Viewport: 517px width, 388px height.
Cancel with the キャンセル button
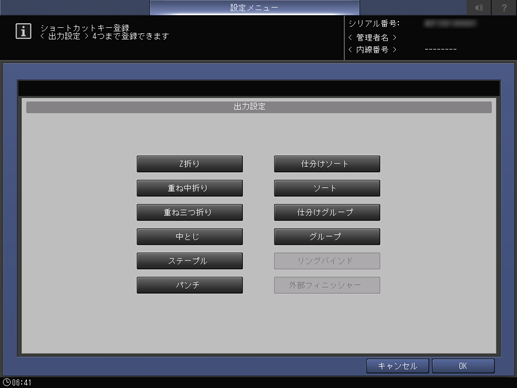[x=397, y=366]
